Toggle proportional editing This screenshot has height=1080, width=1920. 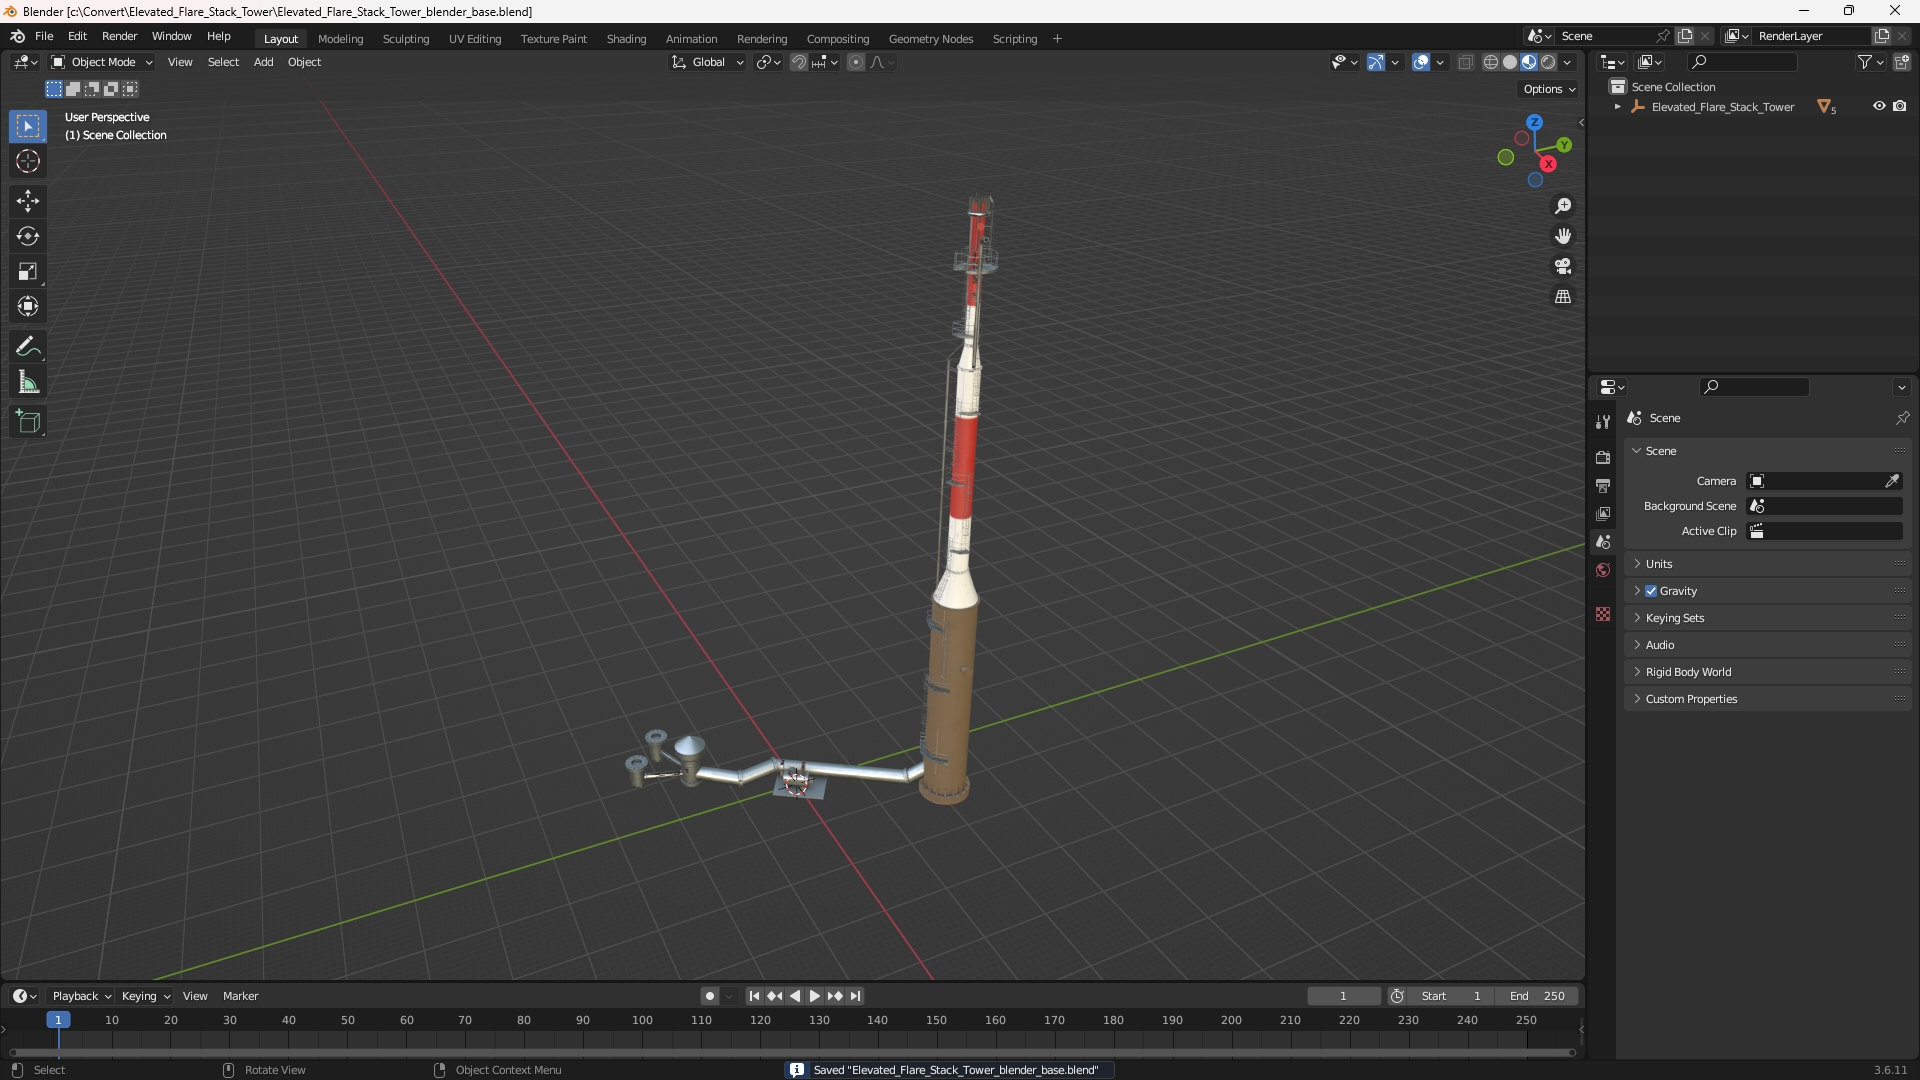pyautogui.click(x=855, y=62)
